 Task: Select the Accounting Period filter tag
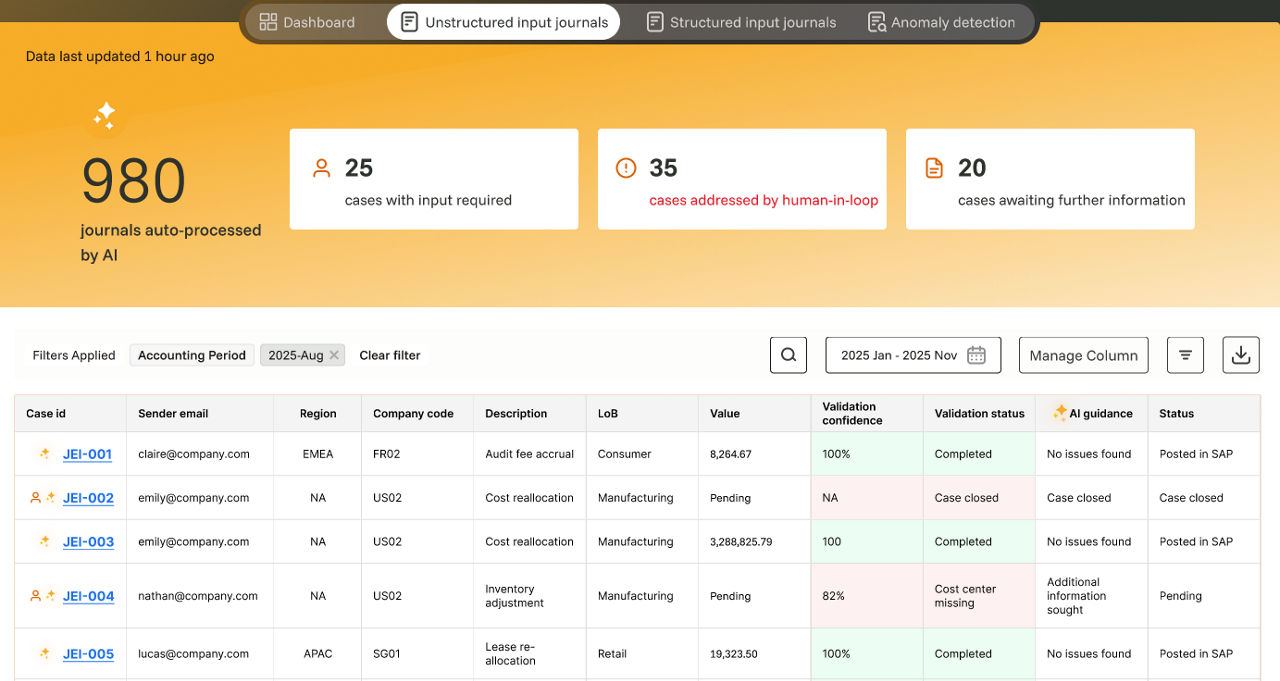click(x=191, y=355)
